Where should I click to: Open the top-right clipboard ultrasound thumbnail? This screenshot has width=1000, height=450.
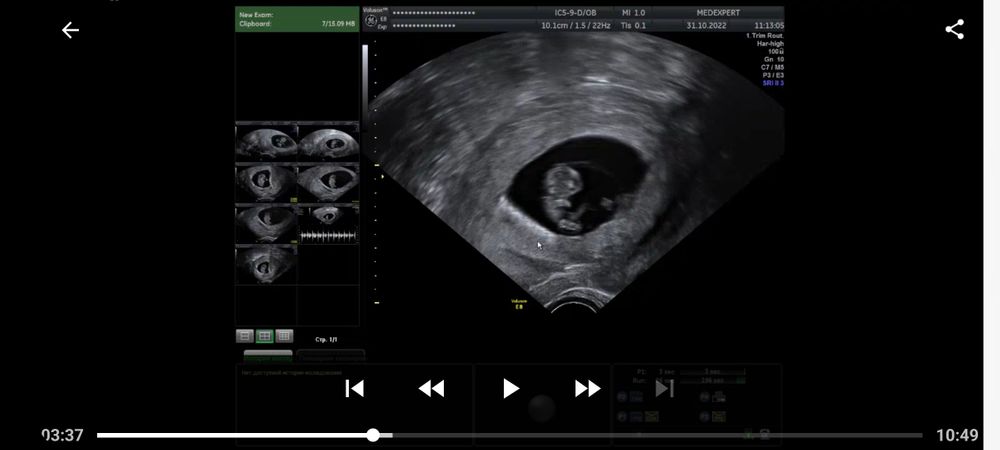click(x=328, y=142)
